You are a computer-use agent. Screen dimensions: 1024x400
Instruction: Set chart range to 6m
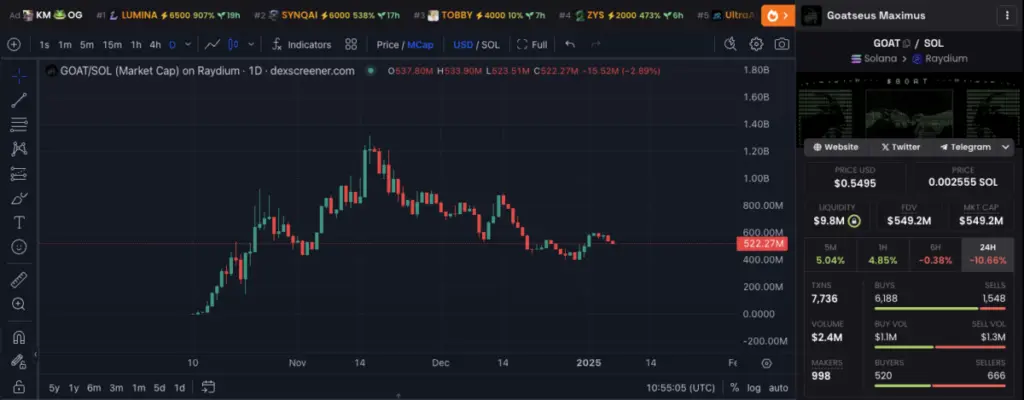(x=94, y=387)
